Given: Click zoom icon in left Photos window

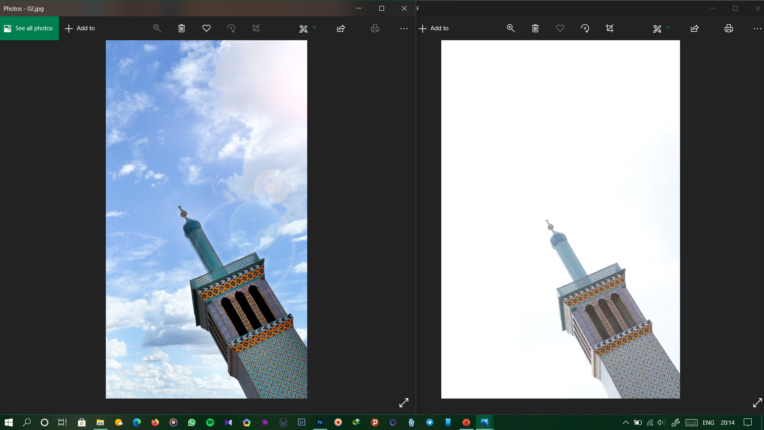Looking at the screenshot, I should point(157,28).
